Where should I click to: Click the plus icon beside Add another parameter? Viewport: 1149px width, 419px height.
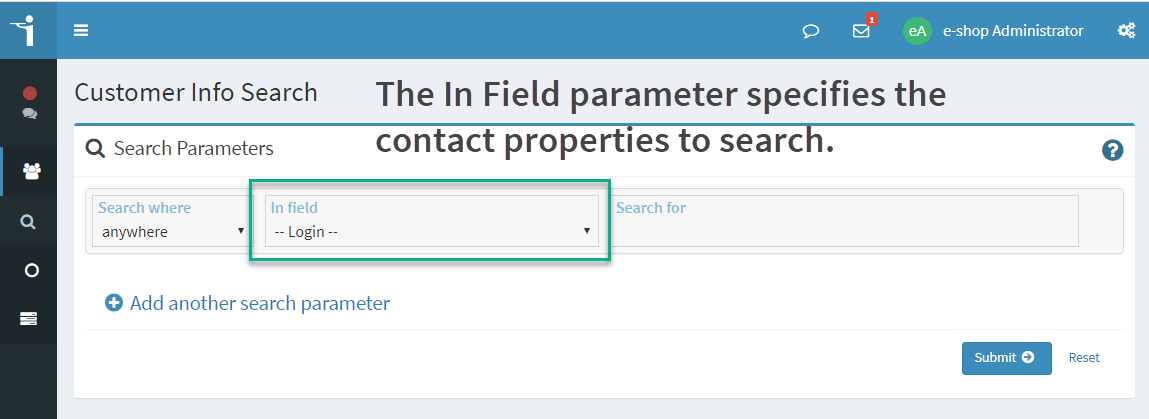point(114,303)
